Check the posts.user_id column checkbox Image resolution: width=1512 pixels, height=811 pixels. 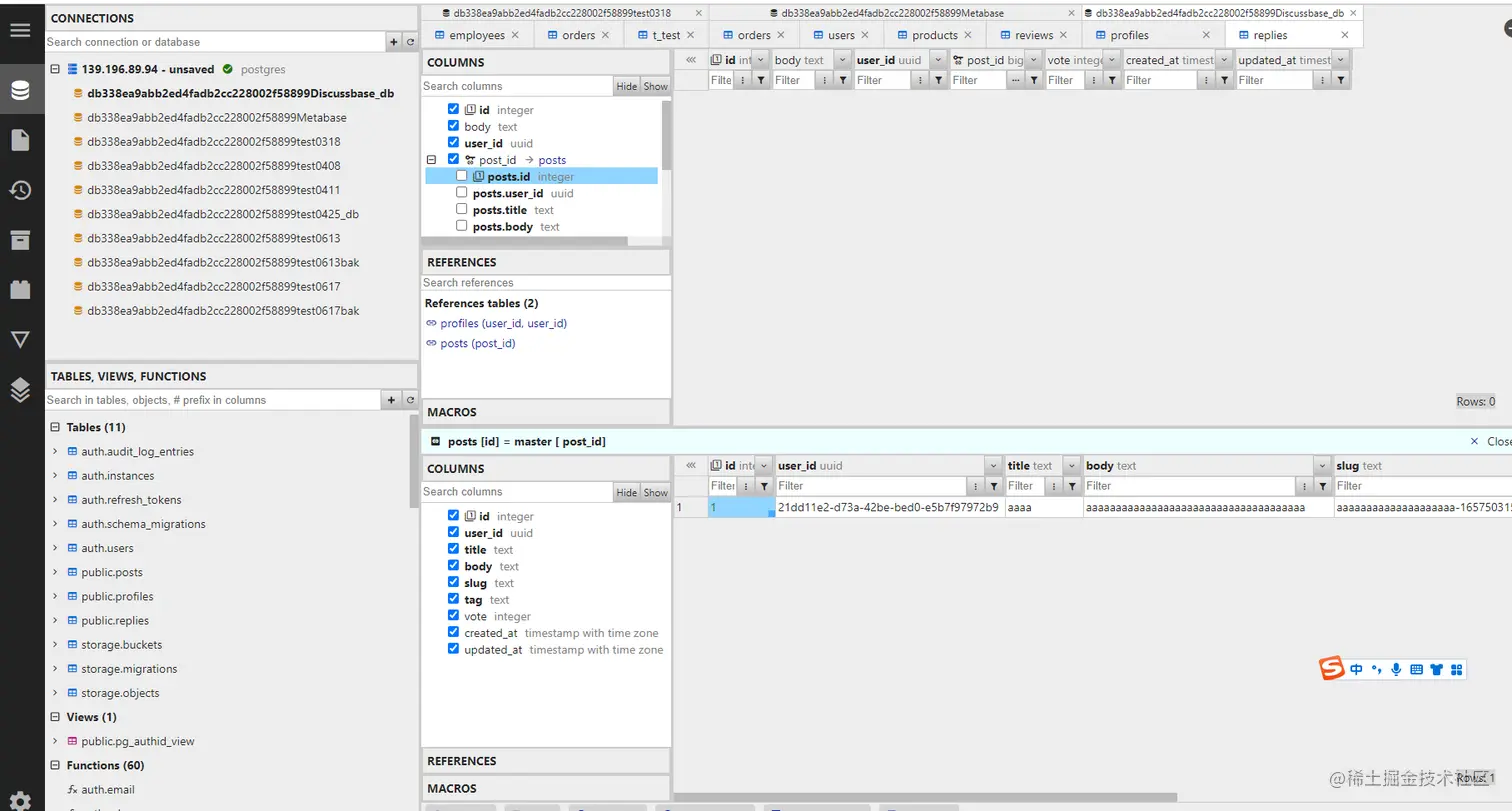(x=461, y=193)
